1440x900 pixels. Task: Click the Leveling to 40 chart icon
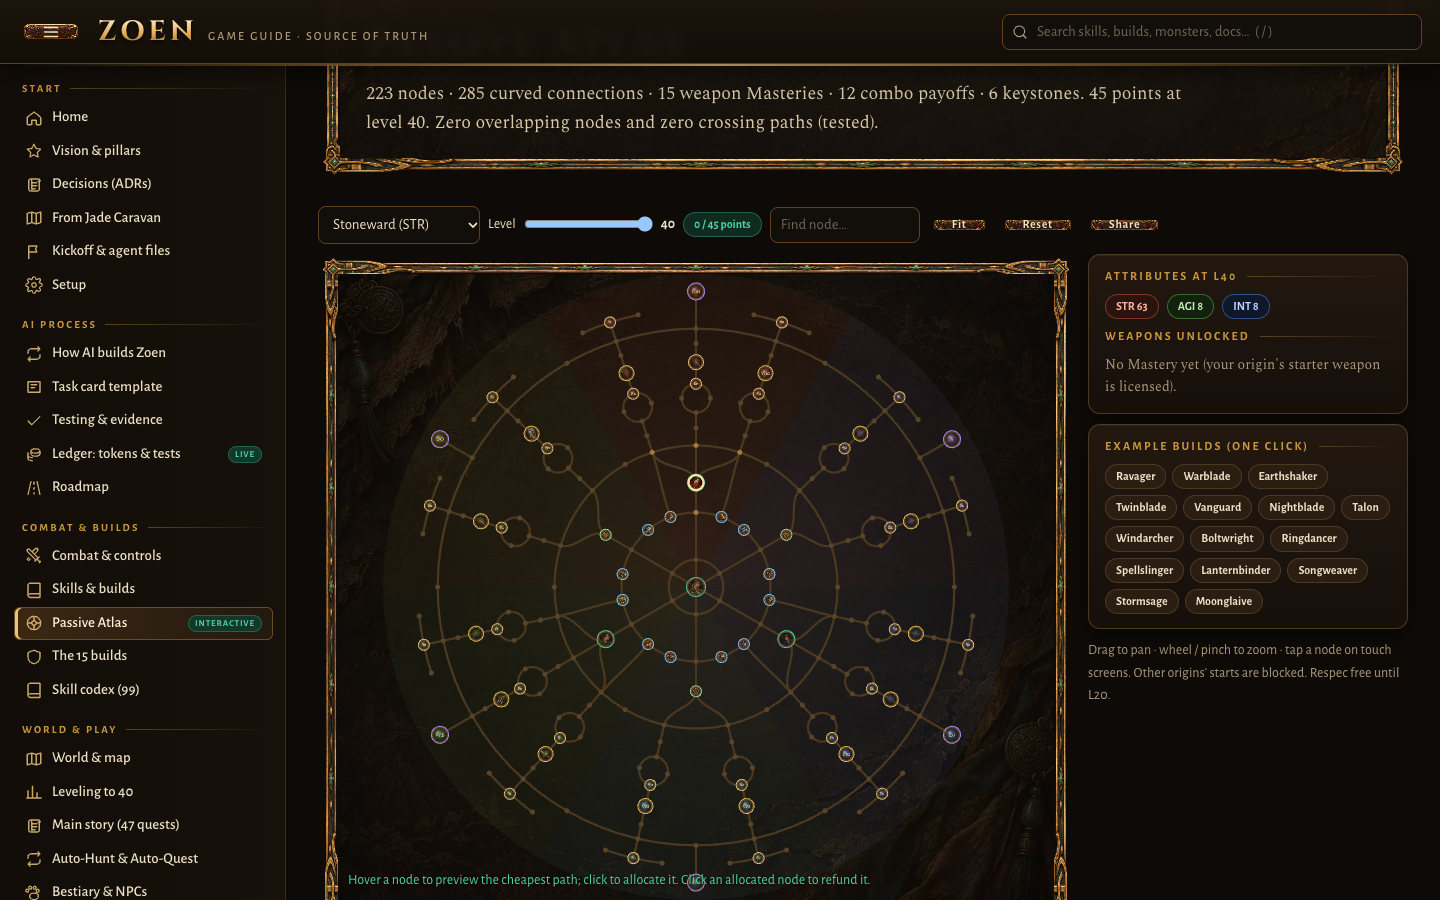coord(34,792)
